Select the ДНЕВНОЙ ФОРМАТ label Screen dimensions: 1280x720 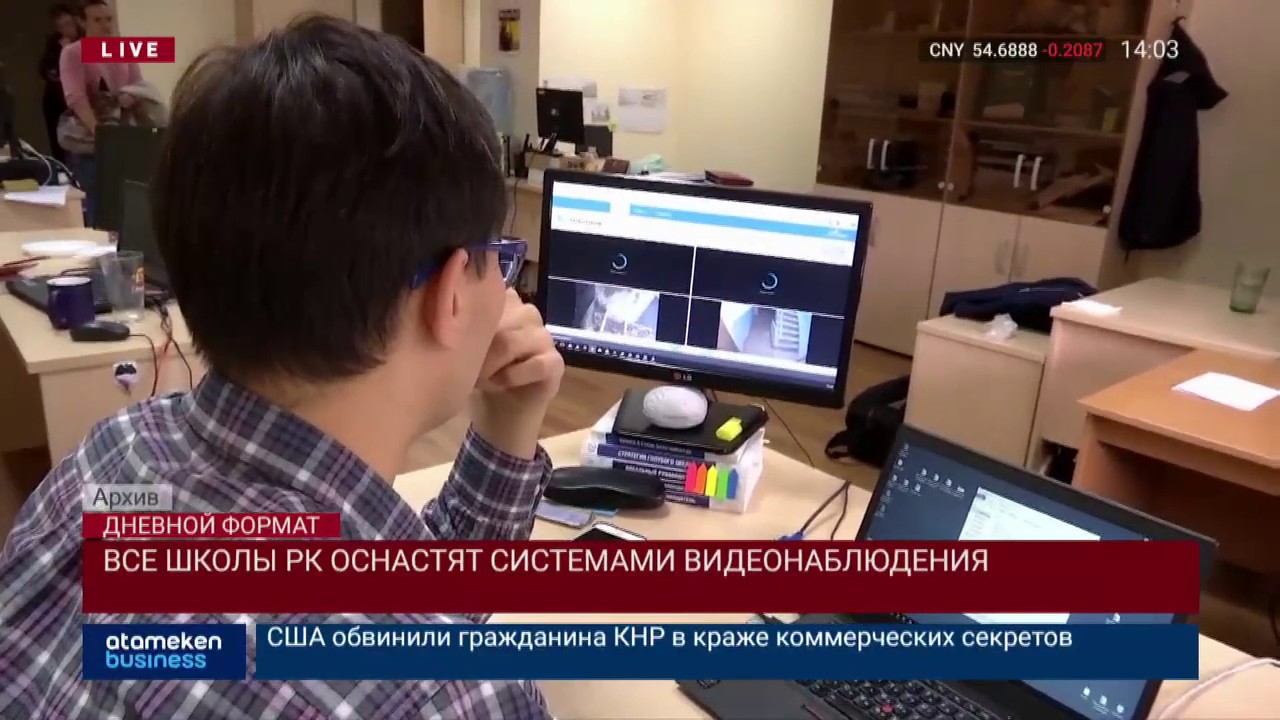coord(211,526)
